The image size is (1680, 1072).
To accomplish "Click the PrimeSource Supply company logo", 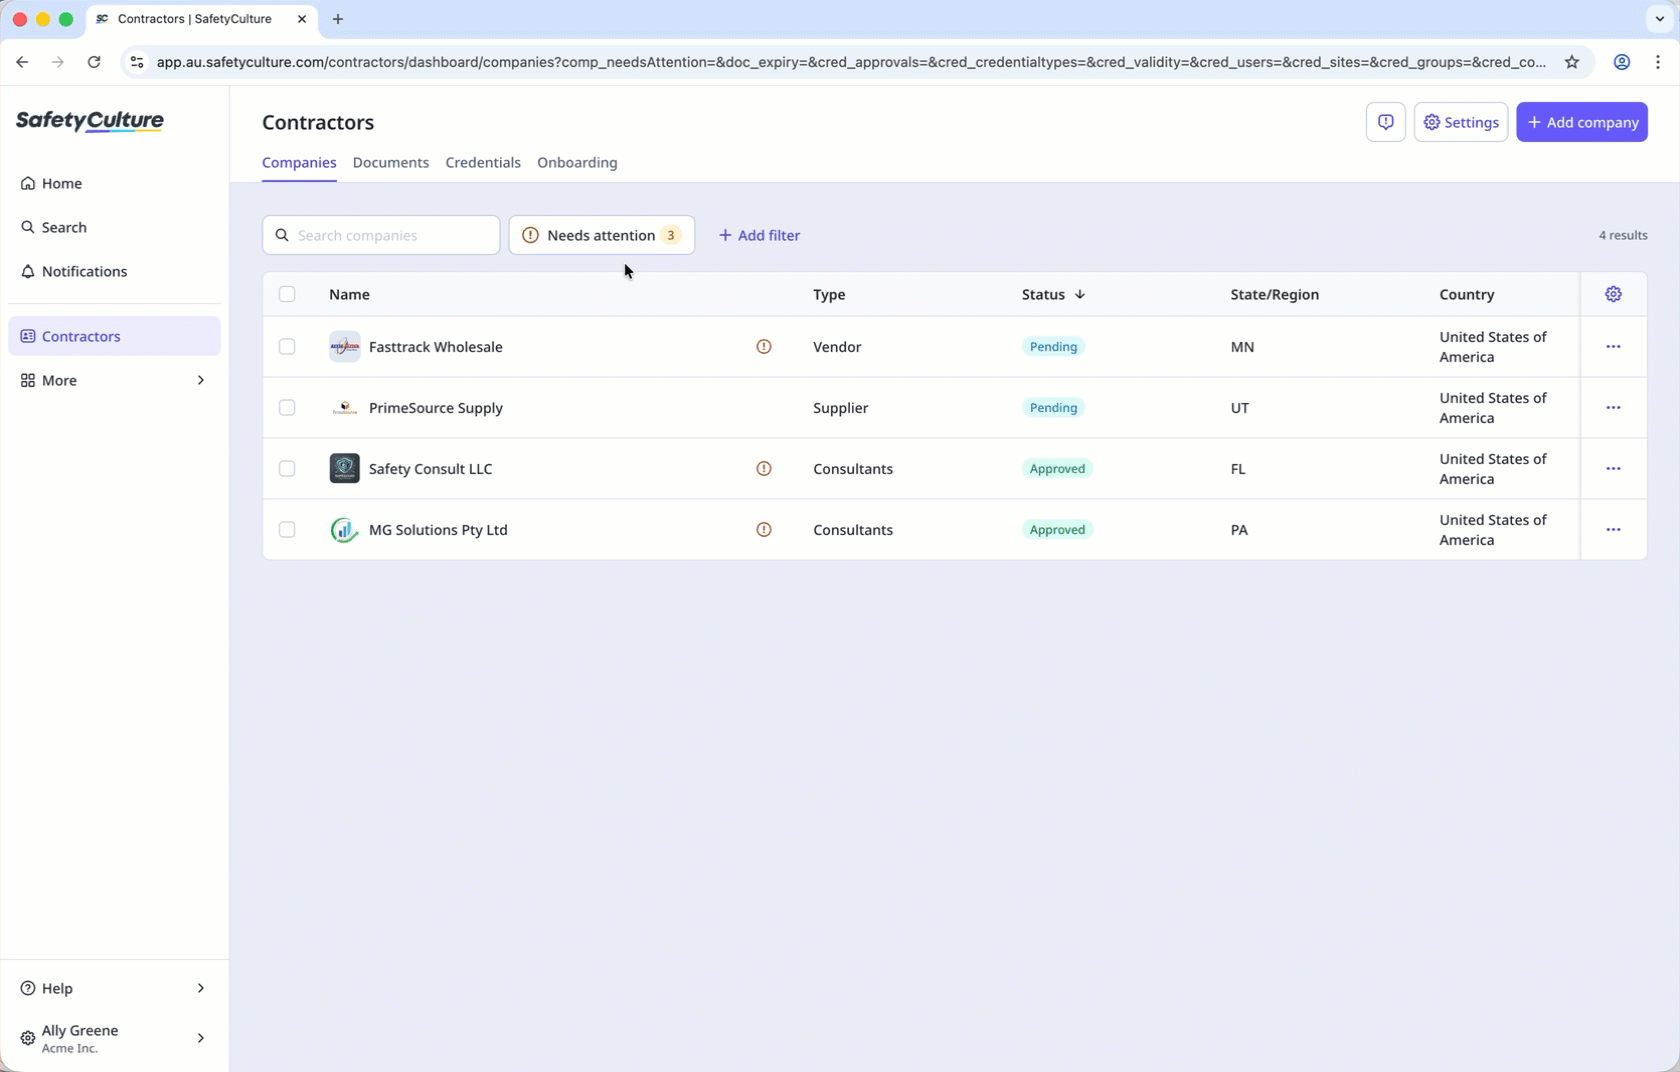I will pyautogui.click(x=344, y=408).
